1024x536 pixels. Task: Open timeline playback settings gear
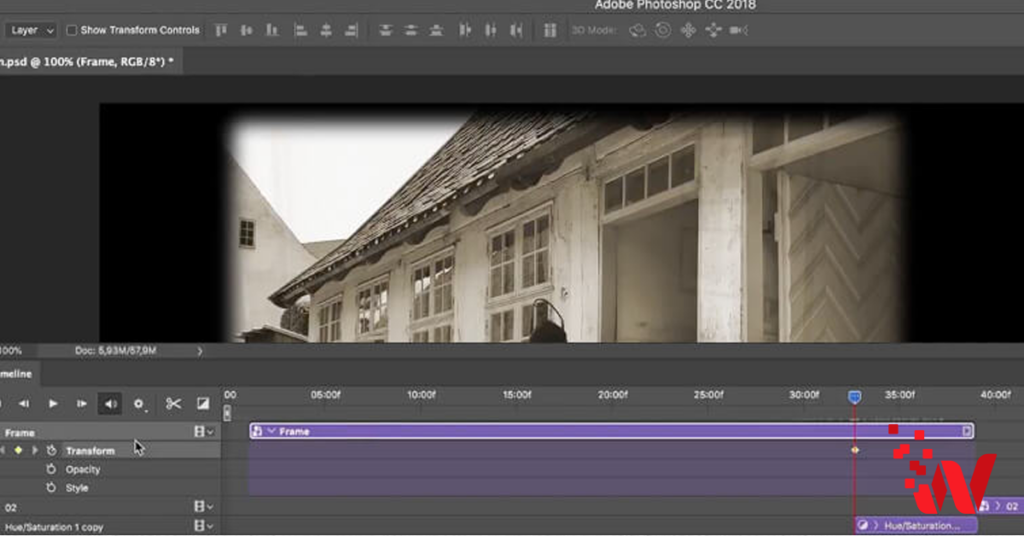pyautogui.click(x=139, y=404)
